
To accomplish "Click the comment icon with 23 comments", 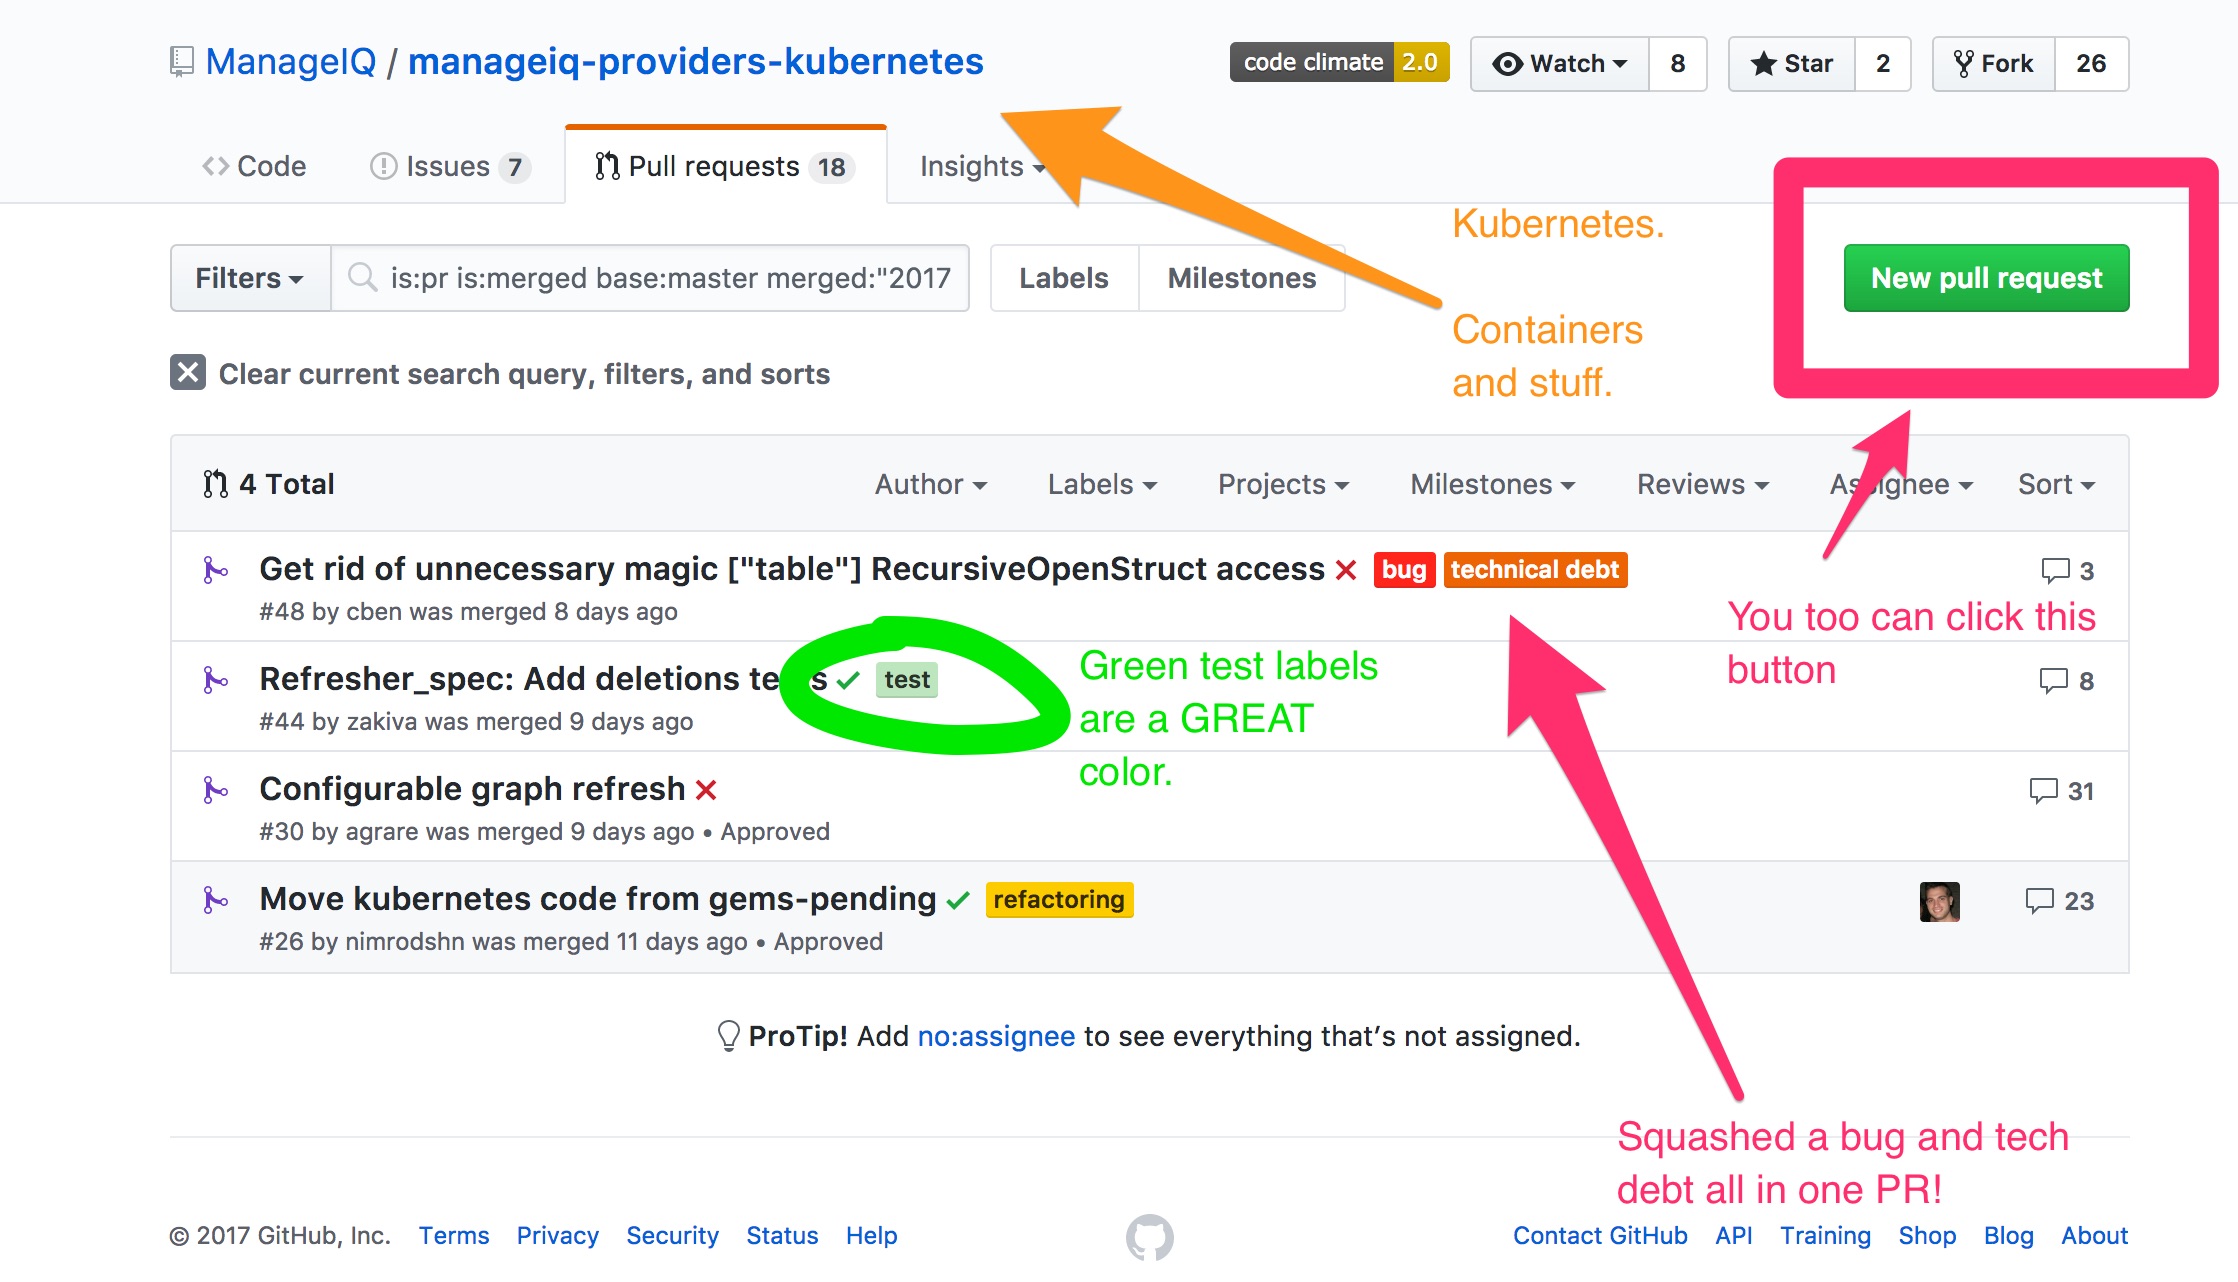I will pyautogui.click(x=2039, y=901).
